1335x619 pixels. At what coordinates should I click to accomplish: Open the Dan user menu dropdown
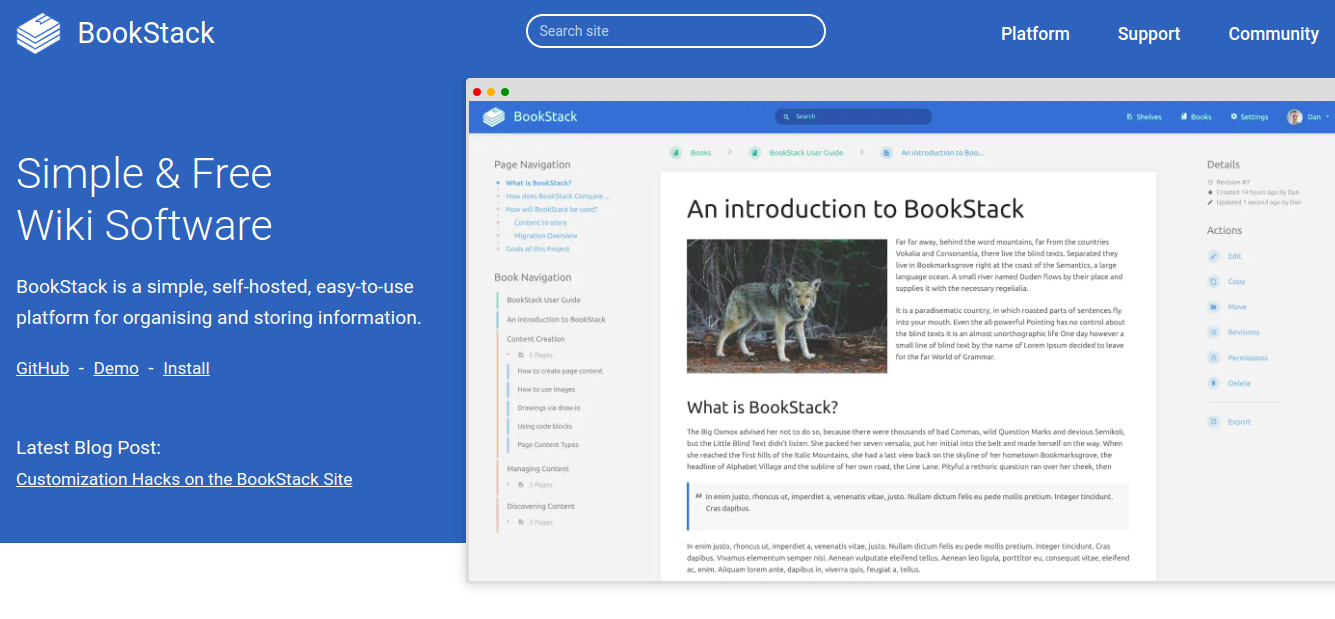(1309, 117)
